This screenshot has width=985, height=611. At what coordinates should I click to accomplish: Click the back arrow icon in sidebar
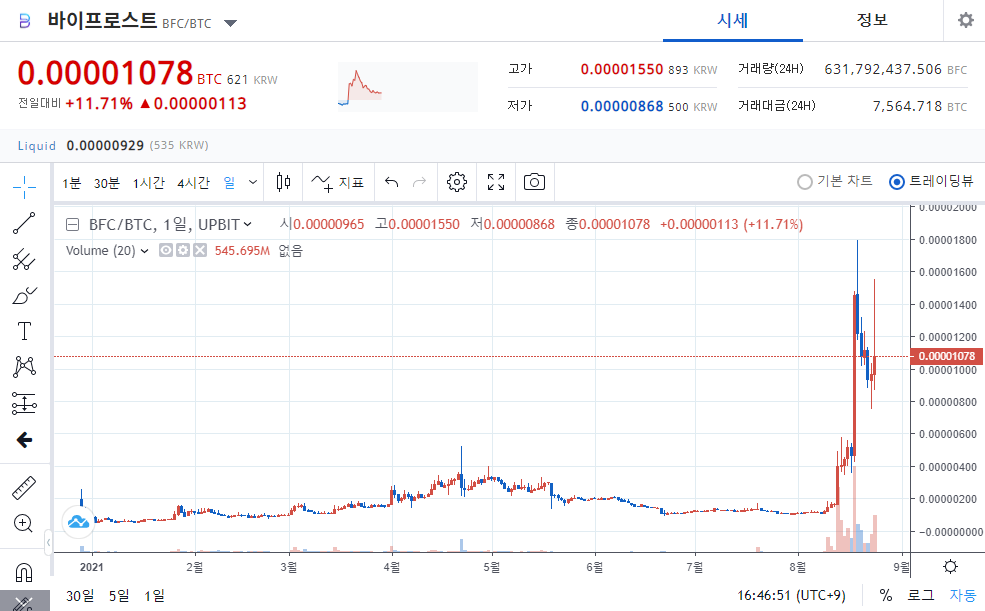point(24,440)
